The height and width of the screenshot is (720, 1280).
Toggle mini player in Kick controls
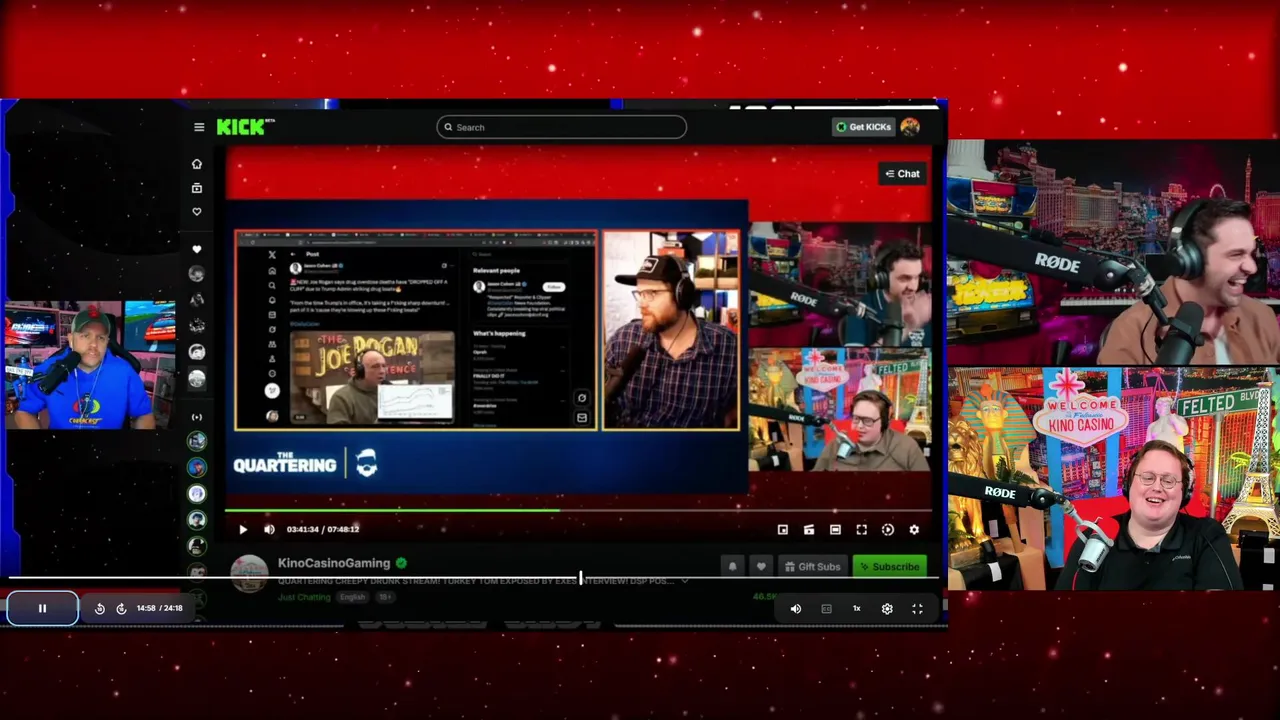click(x=783, y=530)
